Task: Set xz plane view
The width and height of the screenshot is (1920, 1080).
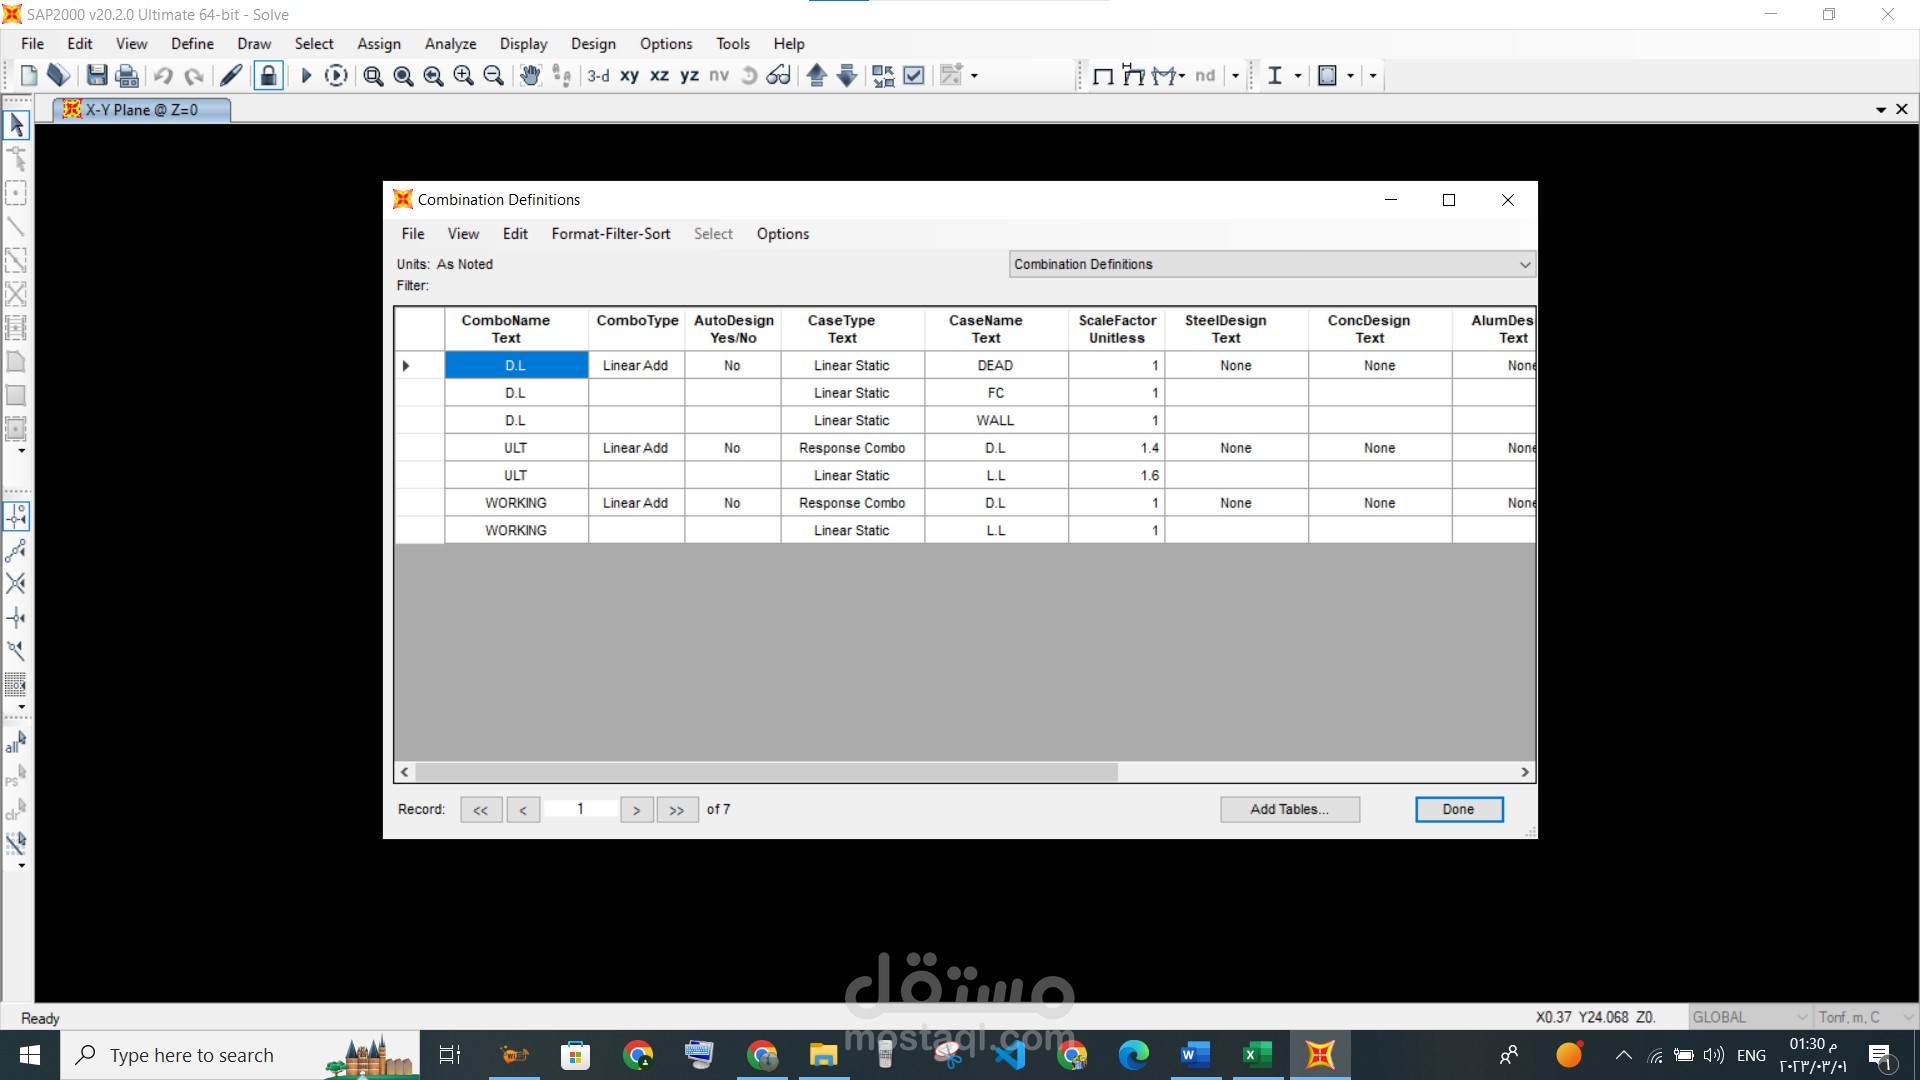Action: (659, 75)
